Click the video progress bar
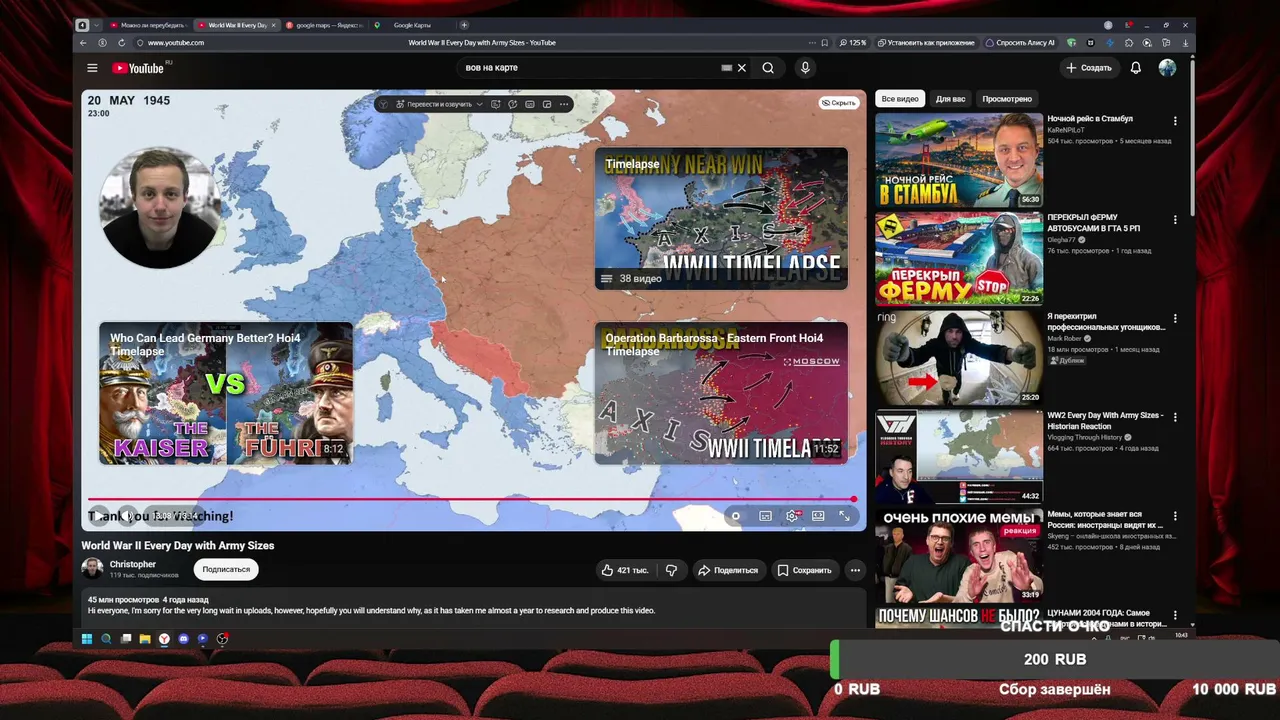This screenshot has height=720, width=1280. [x=471, y=499]
